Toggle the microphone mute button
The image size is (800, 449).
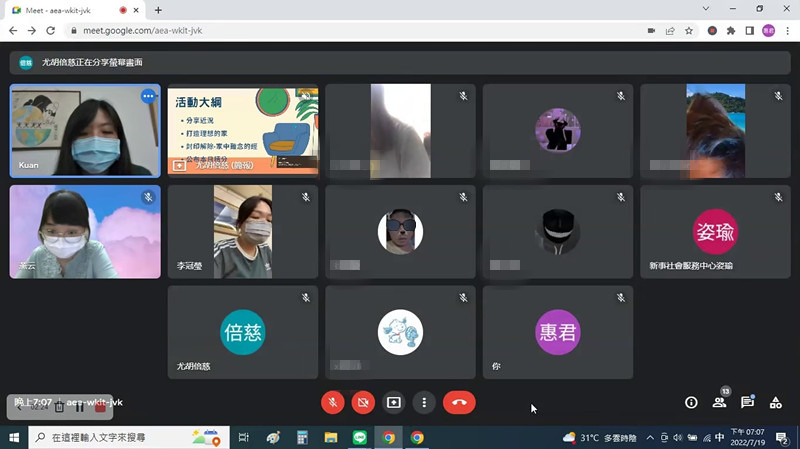333,402
